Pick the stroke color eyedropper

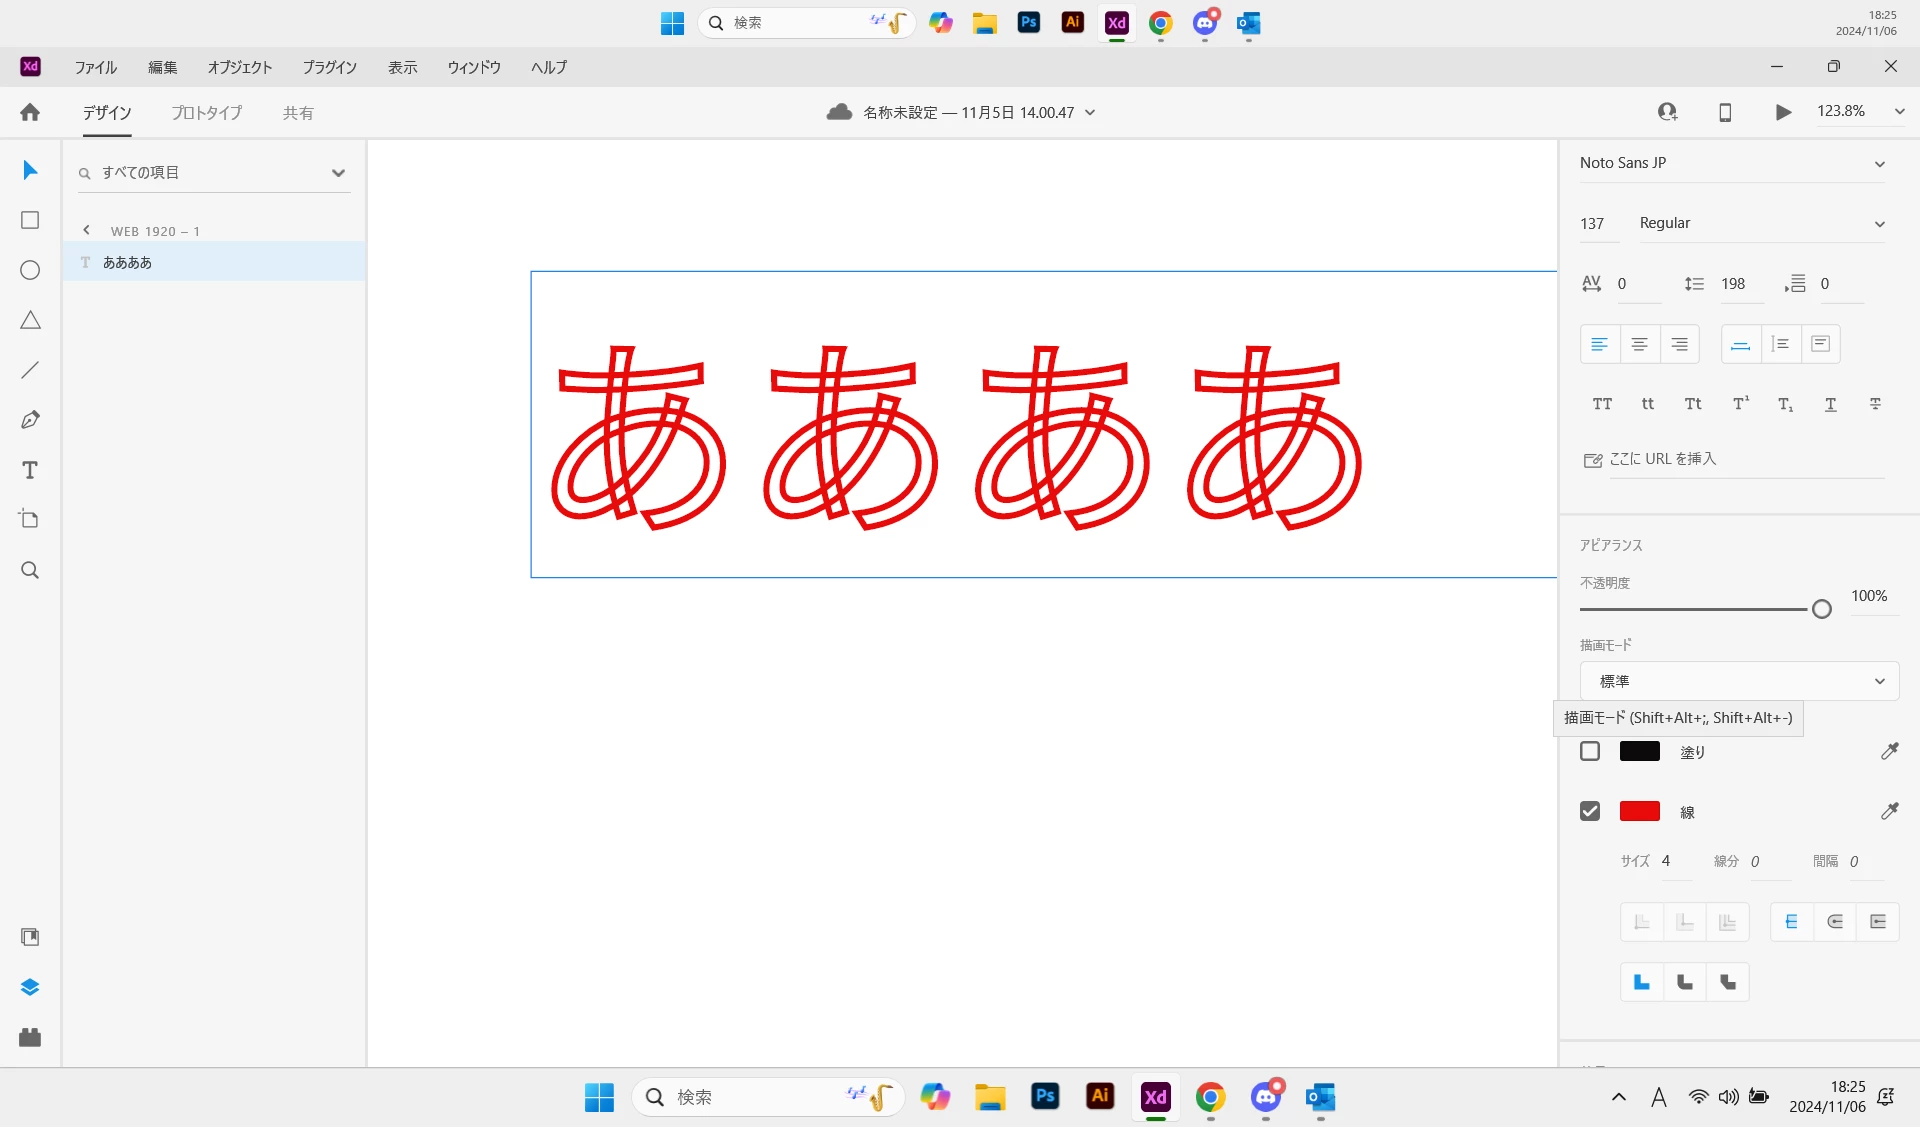1889,811
